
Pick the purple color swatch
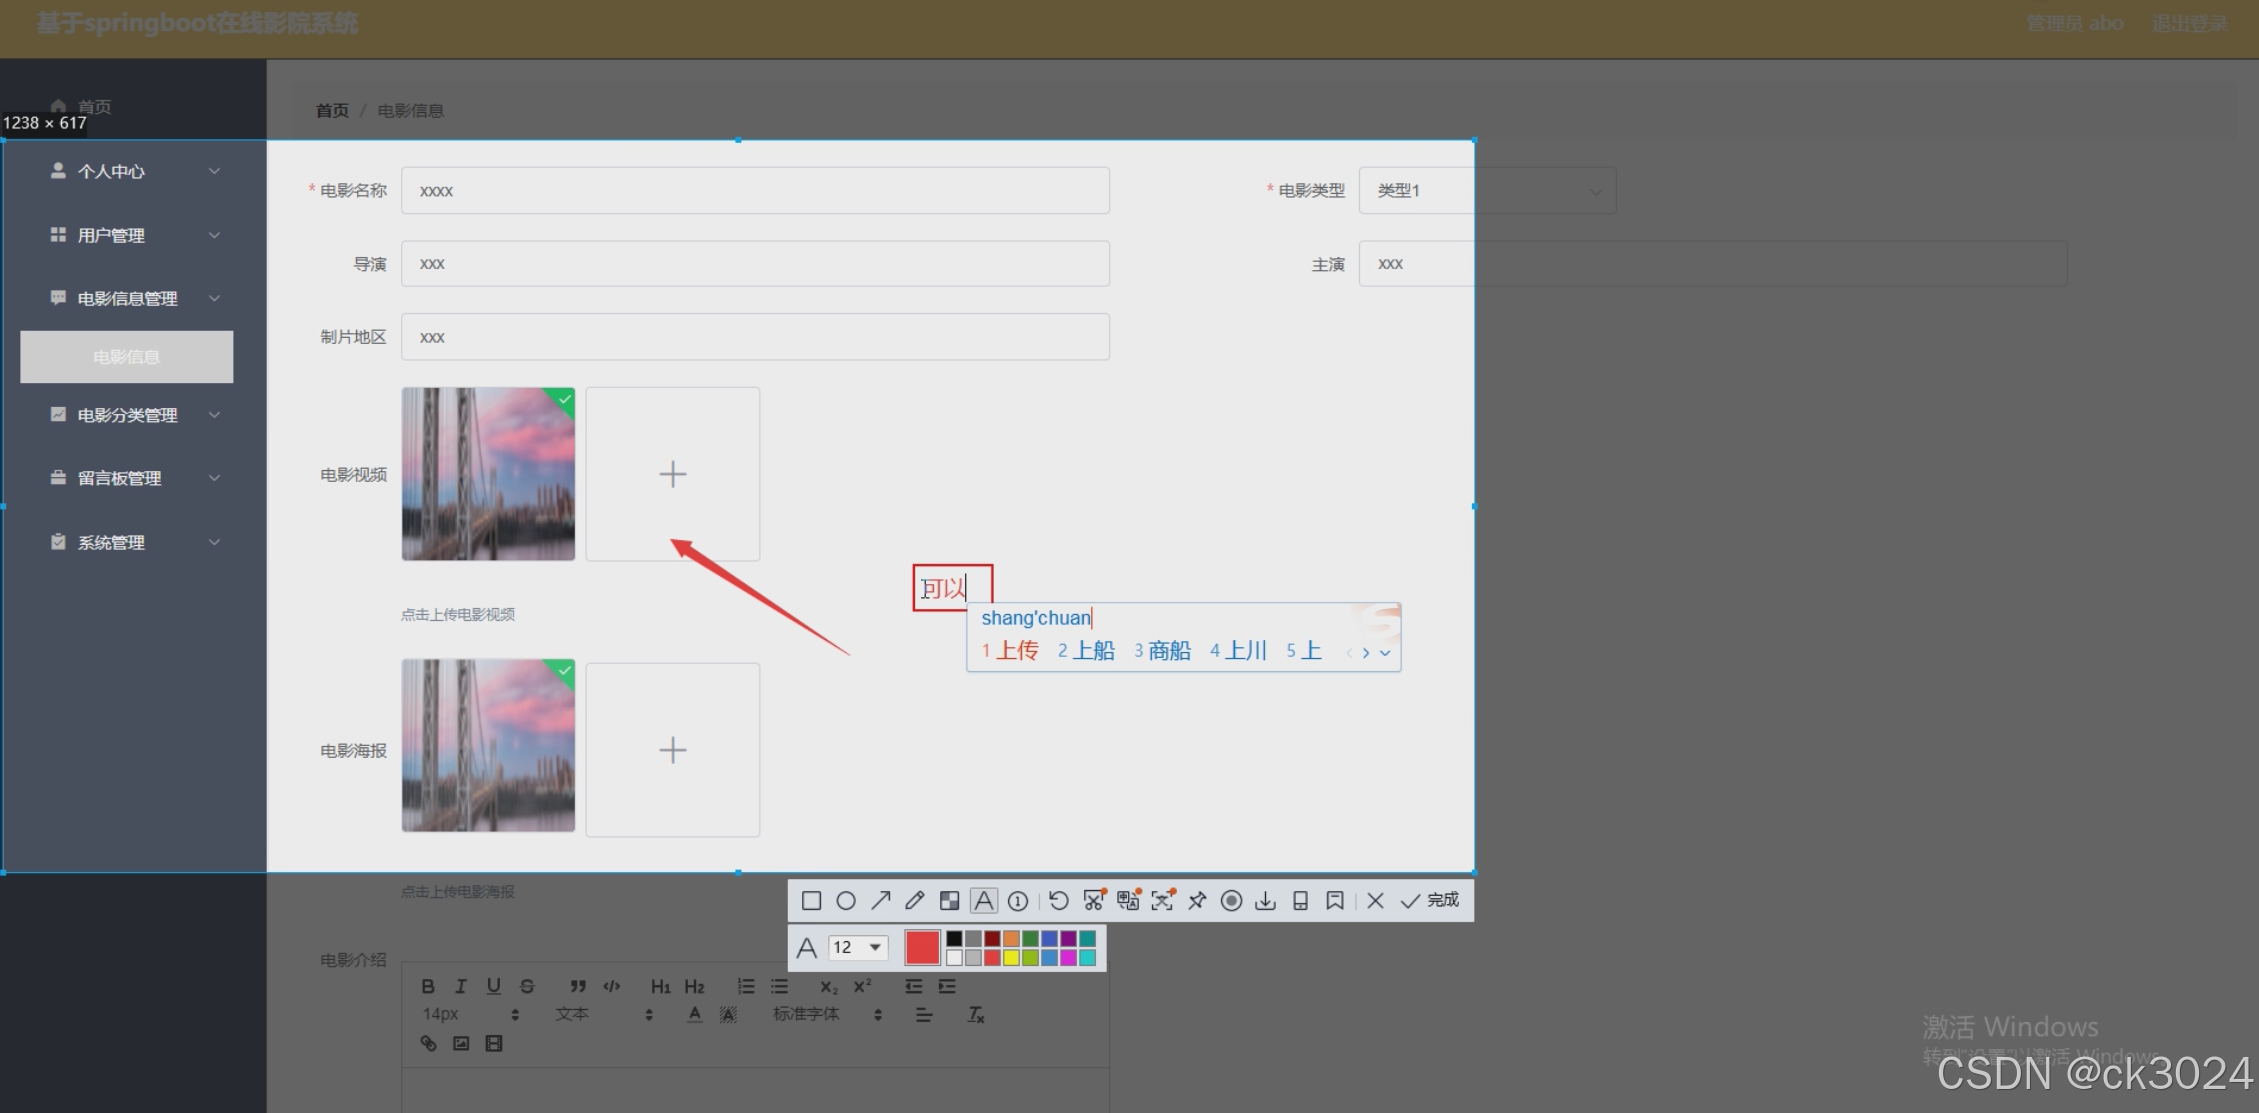(1068, 938)
